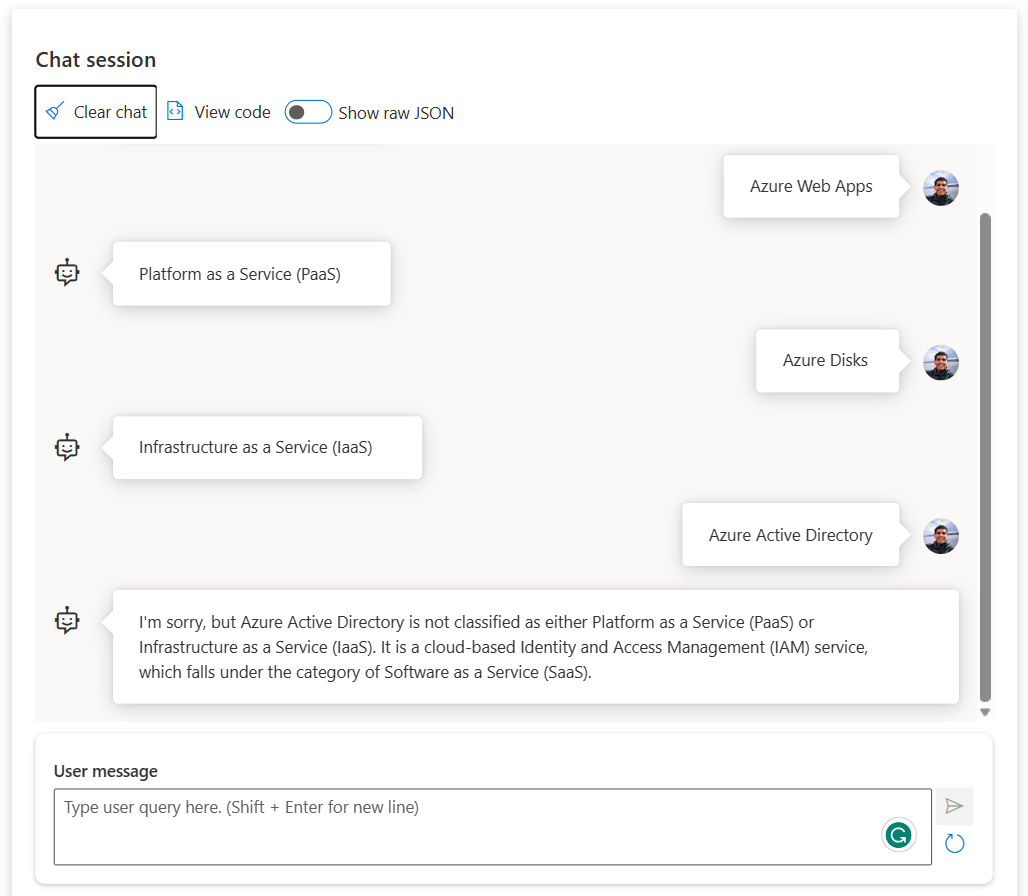Open the View code panel
The width and height of the screenshot is (1028, 896).
pyautogui.click(x=218, y=112)
